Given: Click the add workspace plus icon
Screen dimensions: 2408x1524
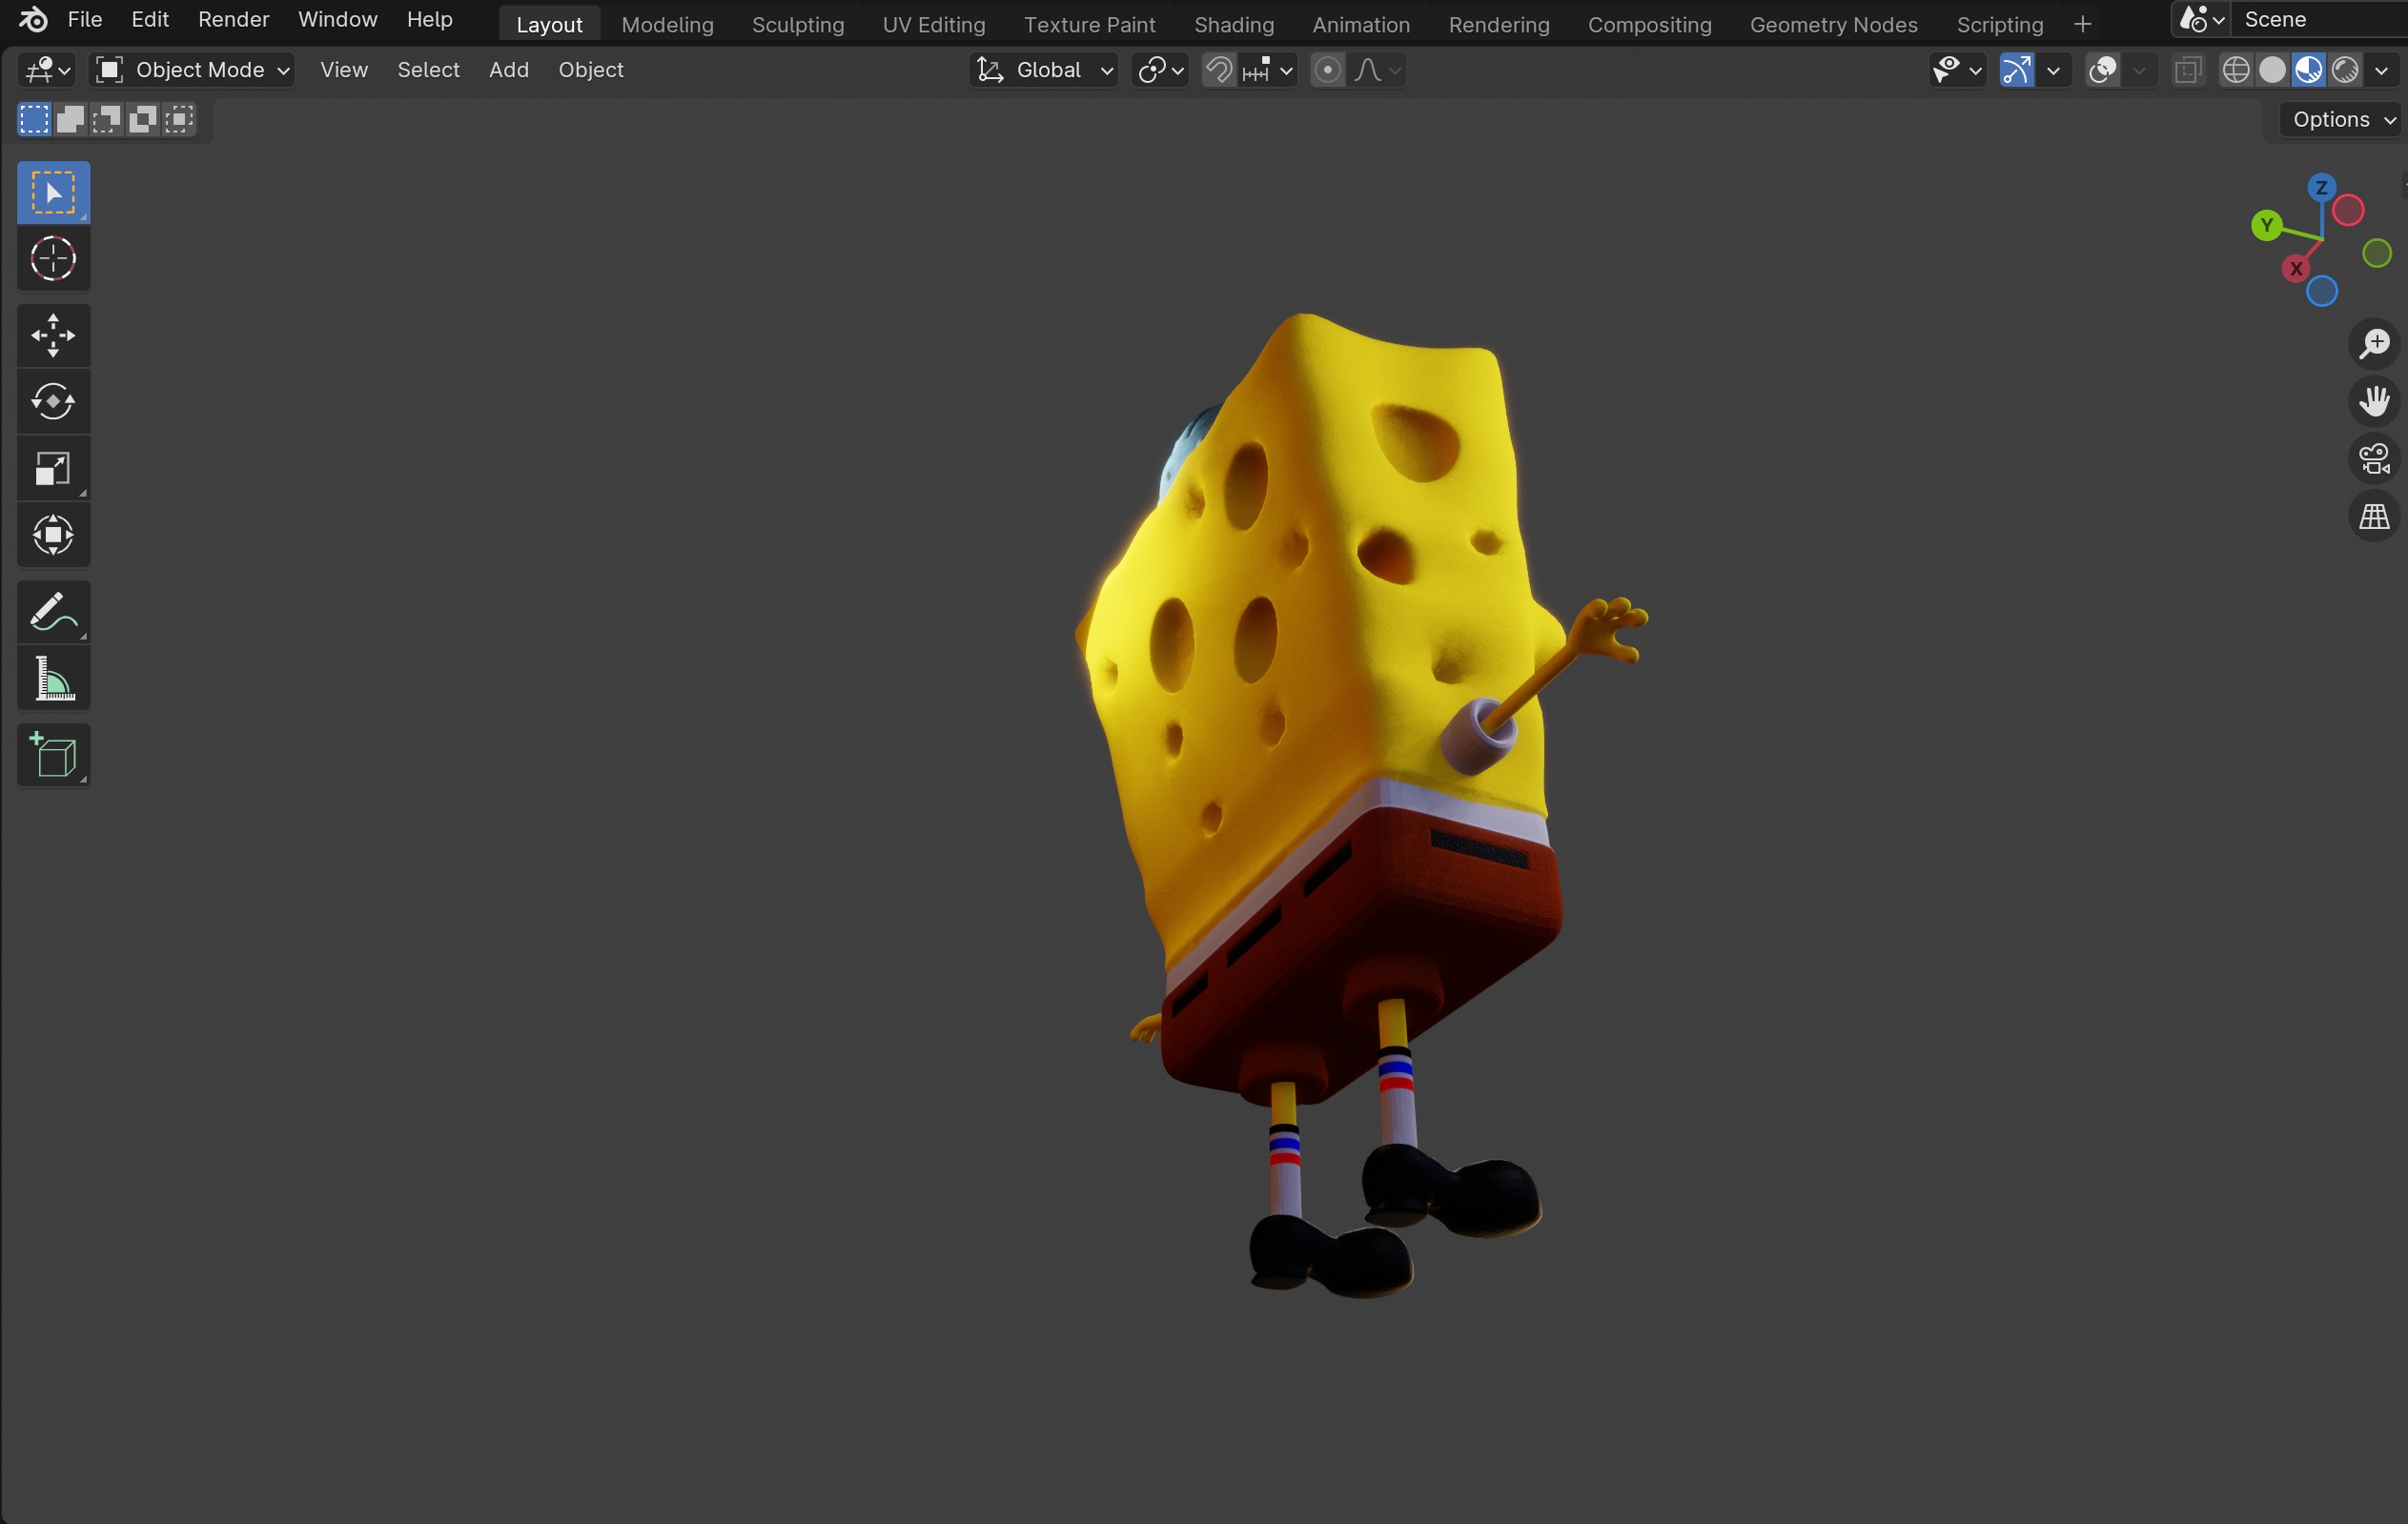Looking at the screenshot, I should click(x=2083, y=24).
